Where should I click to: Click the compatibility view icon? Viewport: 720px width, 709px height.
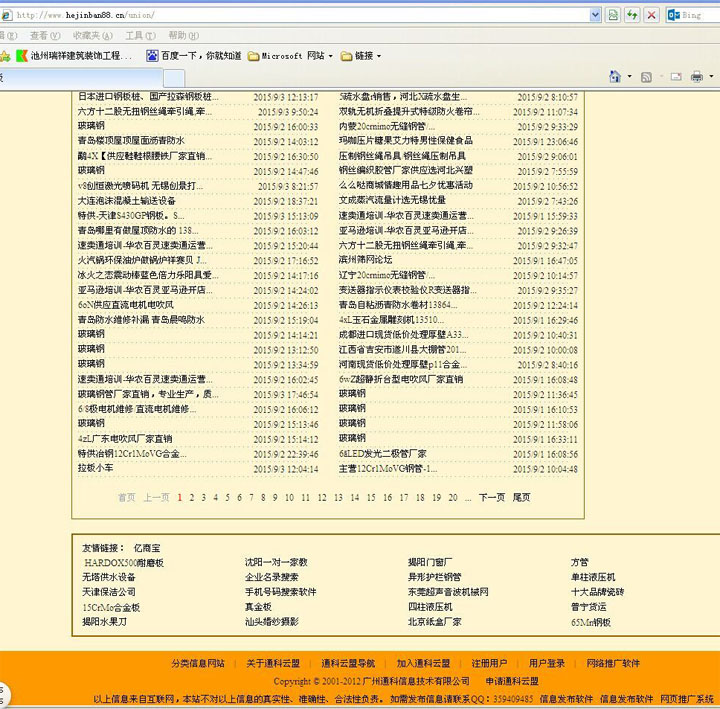(612, 15)
